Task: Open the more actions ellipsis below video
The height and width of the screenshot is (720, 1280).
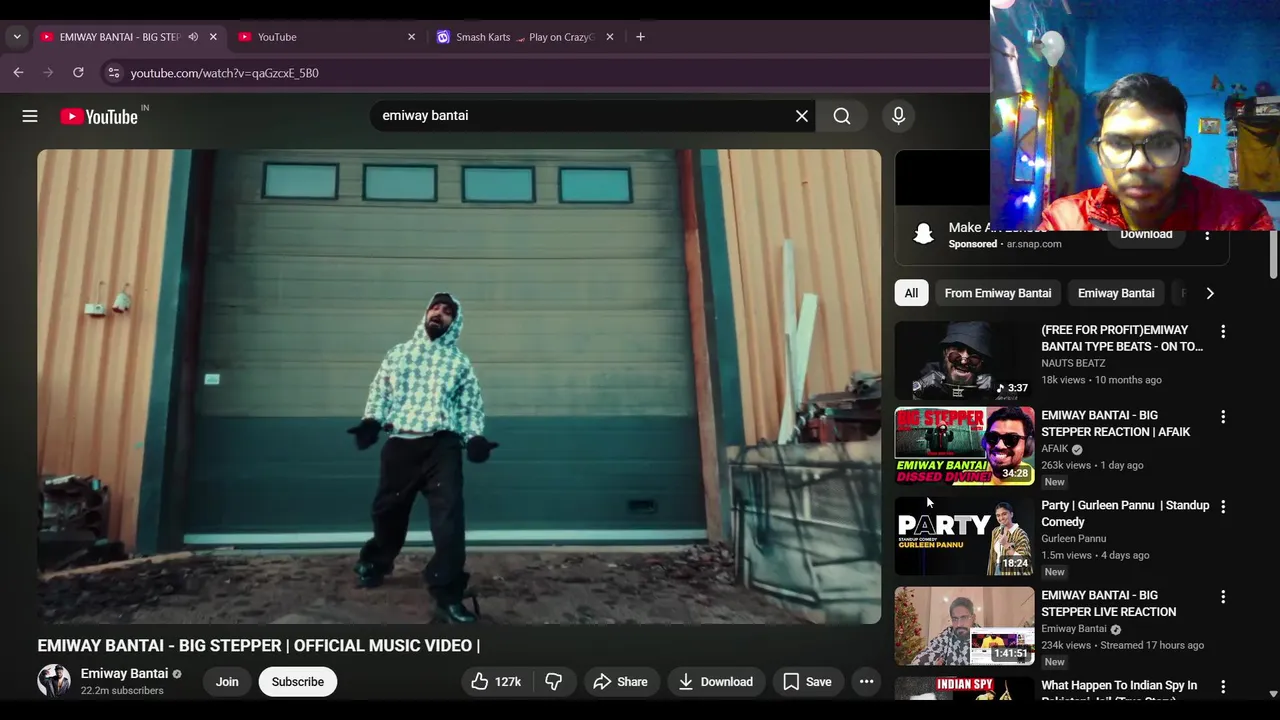Action: pyautogui.click(x=867, y=682)
